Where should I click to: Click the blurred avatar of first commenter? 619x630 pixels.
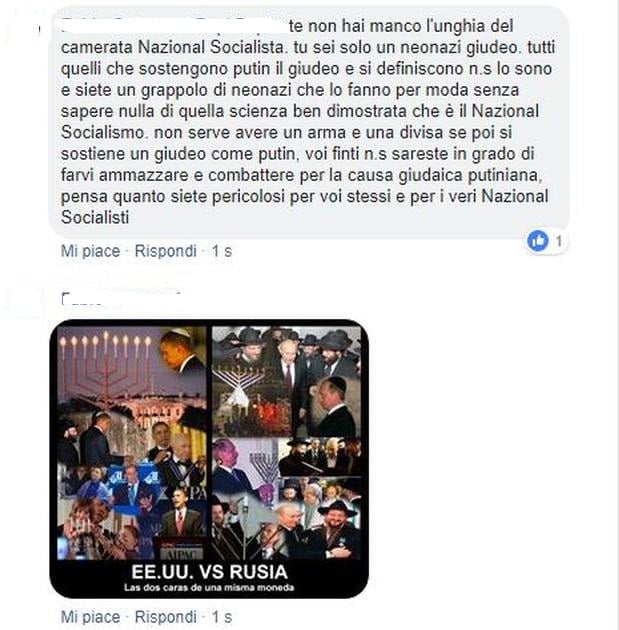pos(24,30)
